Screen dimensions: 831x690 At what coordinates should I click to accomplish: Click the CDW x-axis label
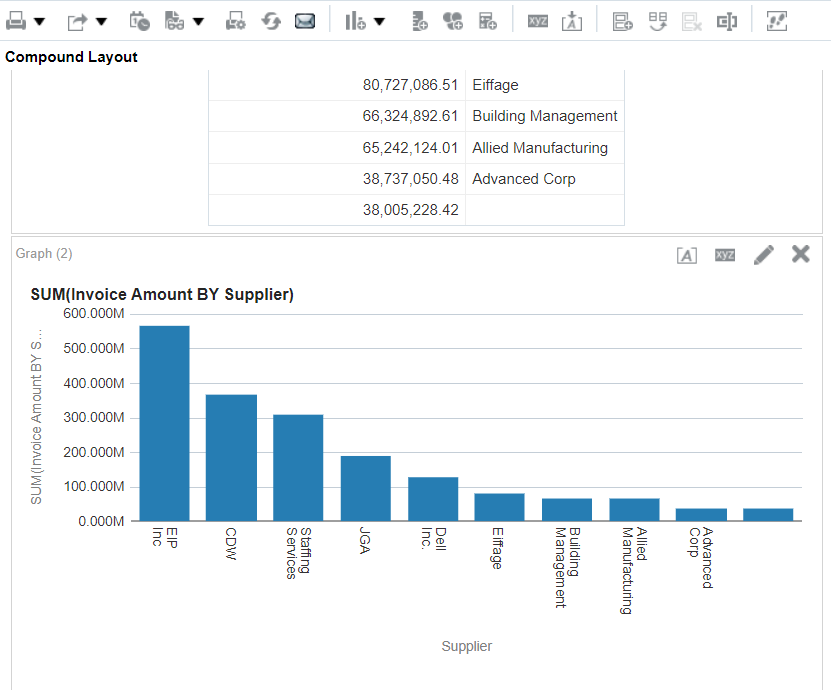pyautogui.click(x=231, y=543)
